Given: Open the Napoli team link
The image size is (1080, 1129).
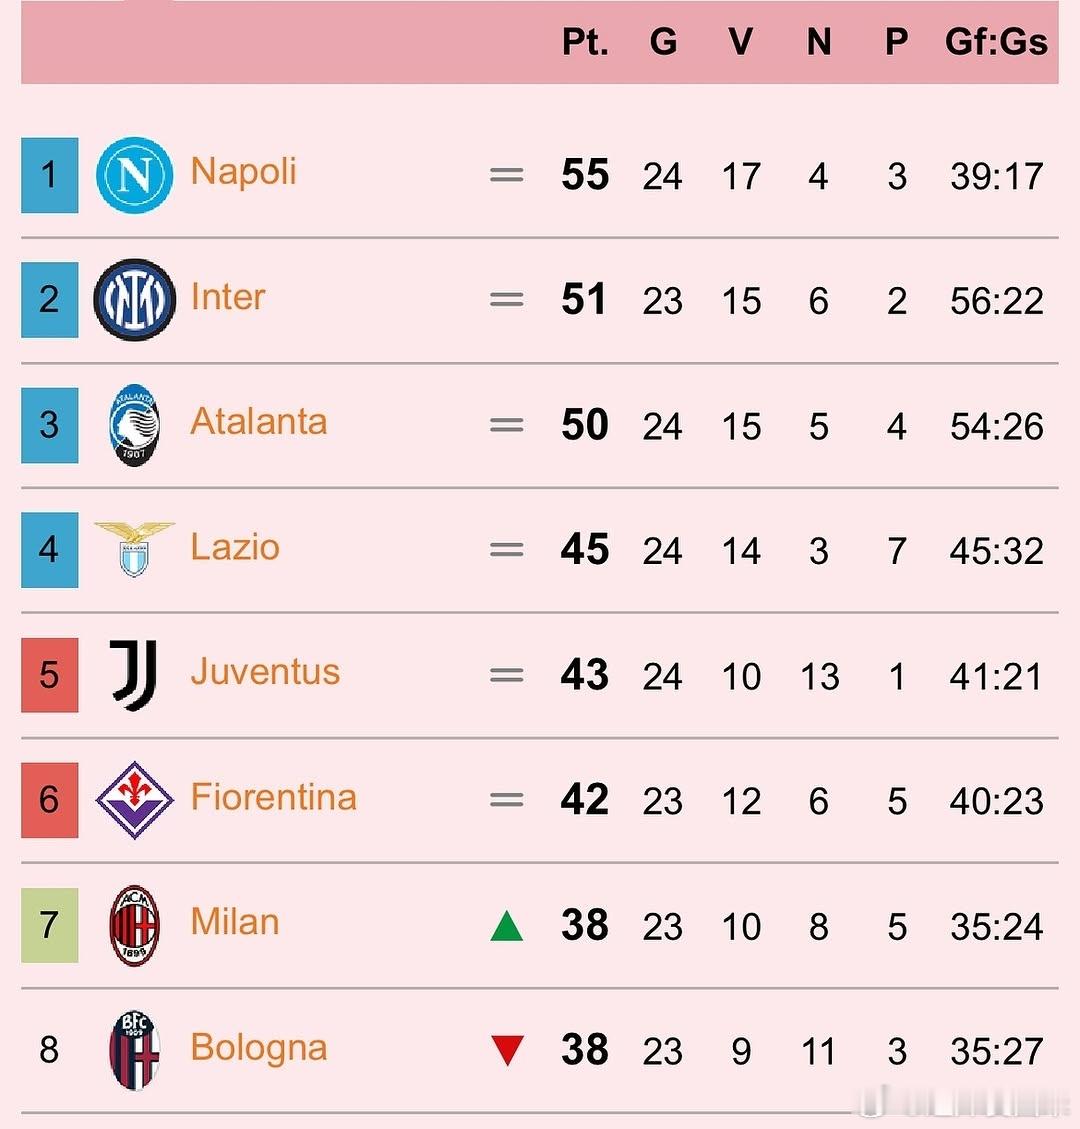Looking at the screenshot, I should coord(243,173).
